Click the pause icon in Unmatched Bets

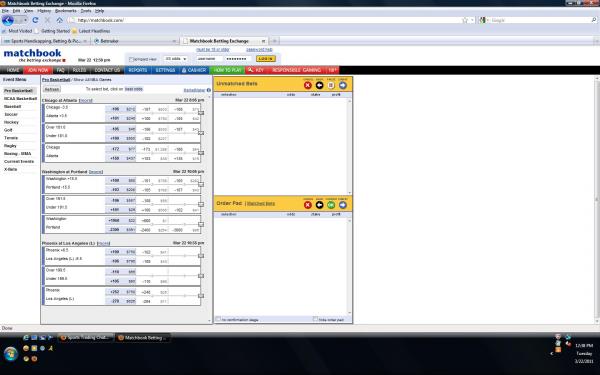point(331,85)
